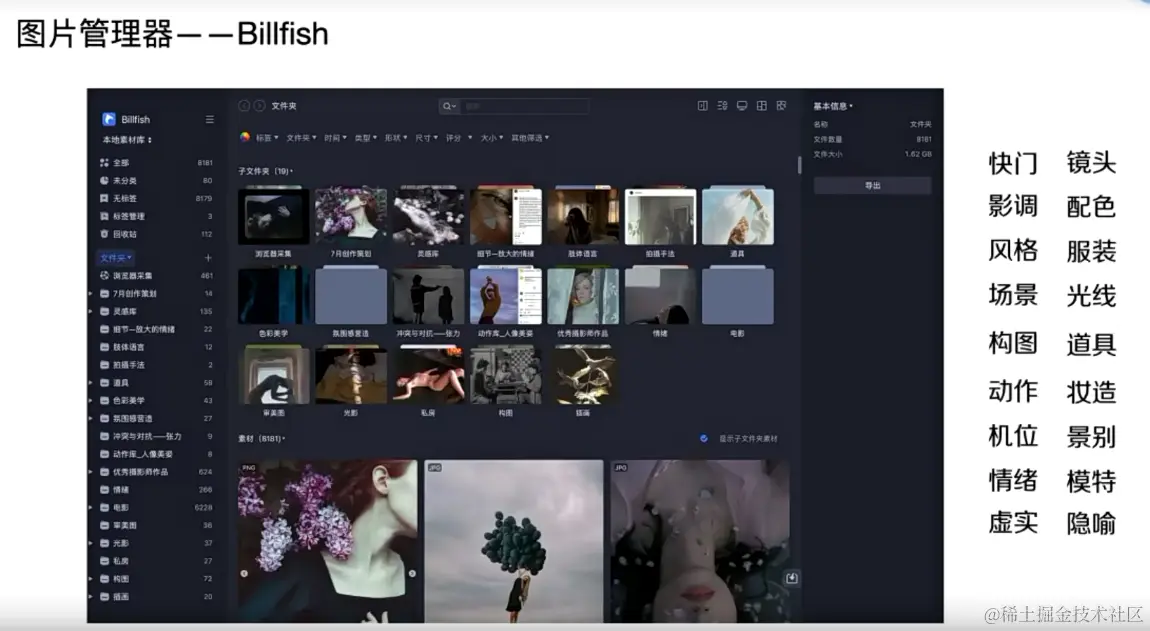Click the PNG badge on first image
Viewport: 1150px width, 631px height.
(249, 467)
